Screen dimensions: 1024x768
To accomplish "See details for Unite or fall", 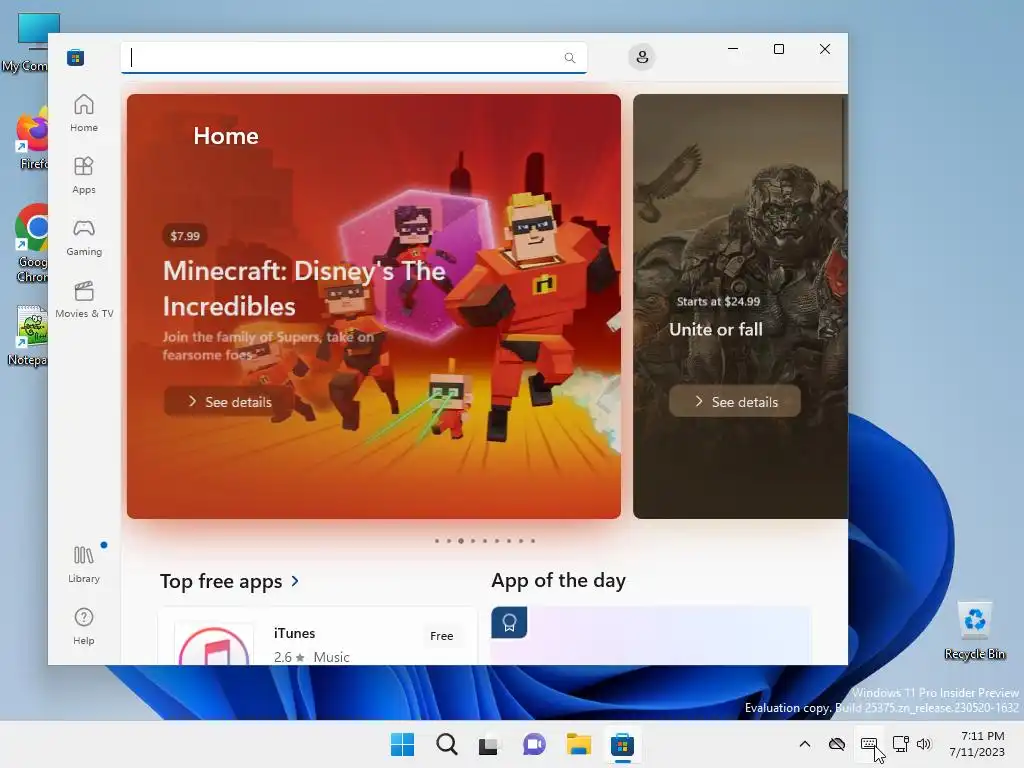I will pos(734,402).
